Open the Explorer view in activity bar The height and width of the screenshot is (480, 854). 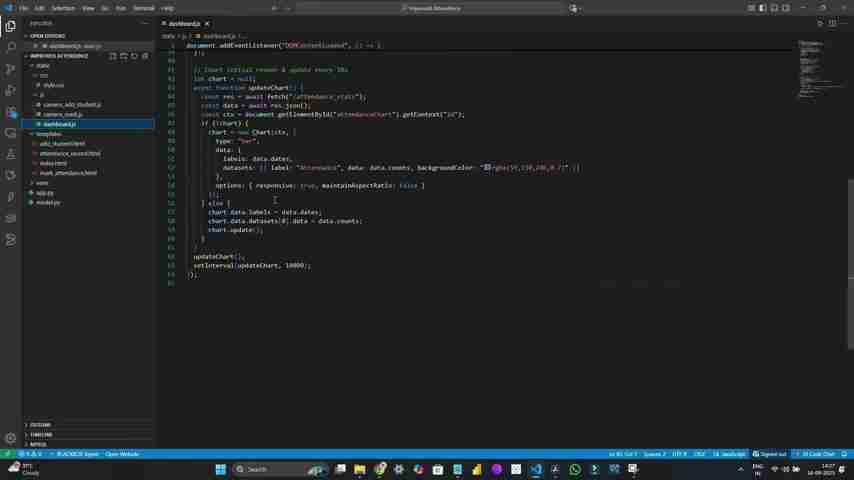11,26
